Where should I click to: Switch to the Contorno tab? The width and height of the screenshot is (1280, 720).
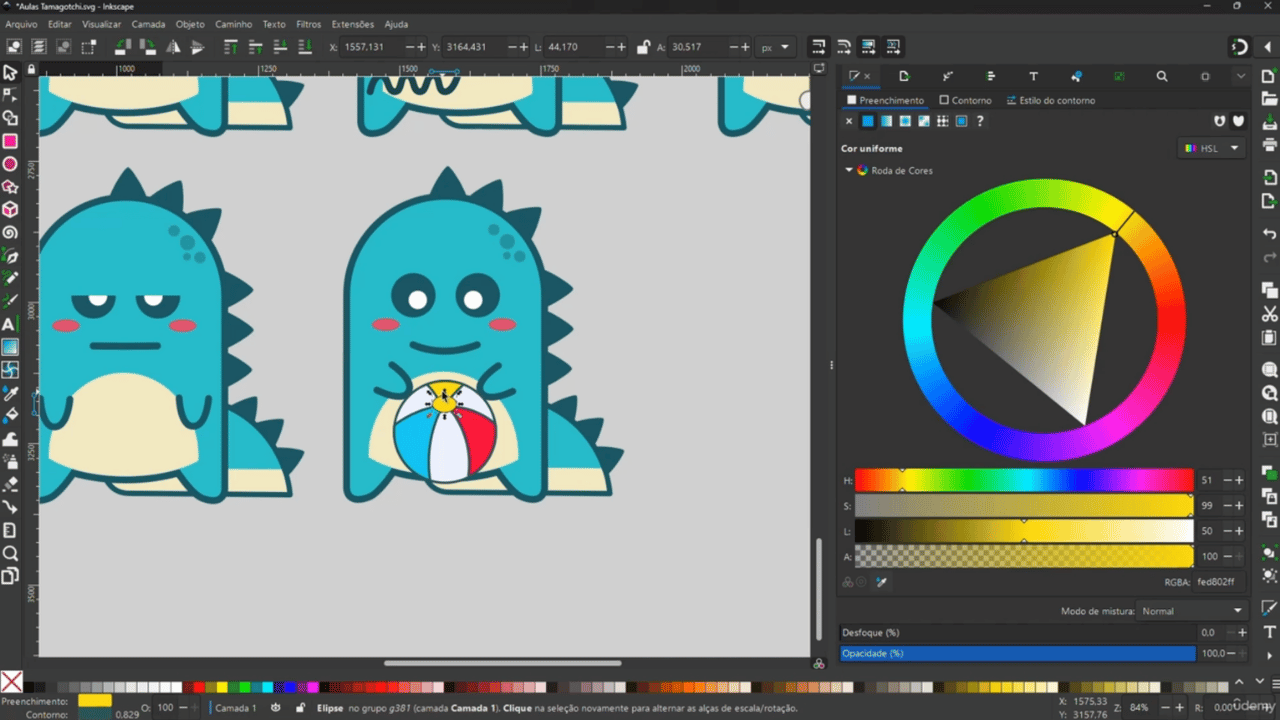[966, 100]
